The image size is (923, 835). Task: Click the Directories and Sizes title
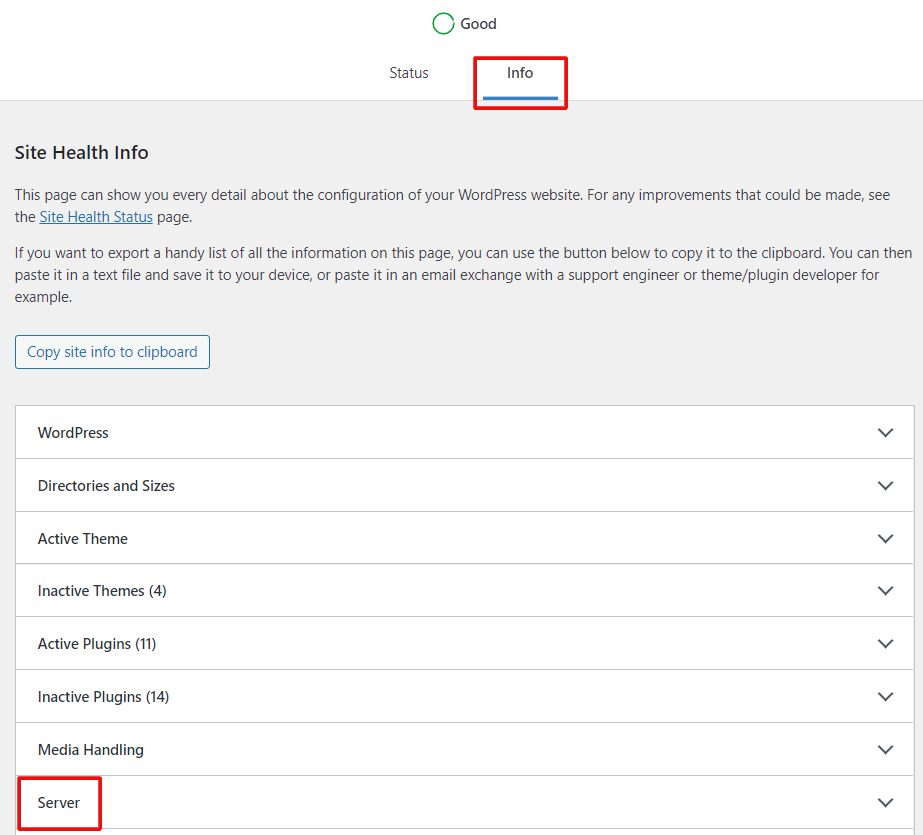(106, 485)
